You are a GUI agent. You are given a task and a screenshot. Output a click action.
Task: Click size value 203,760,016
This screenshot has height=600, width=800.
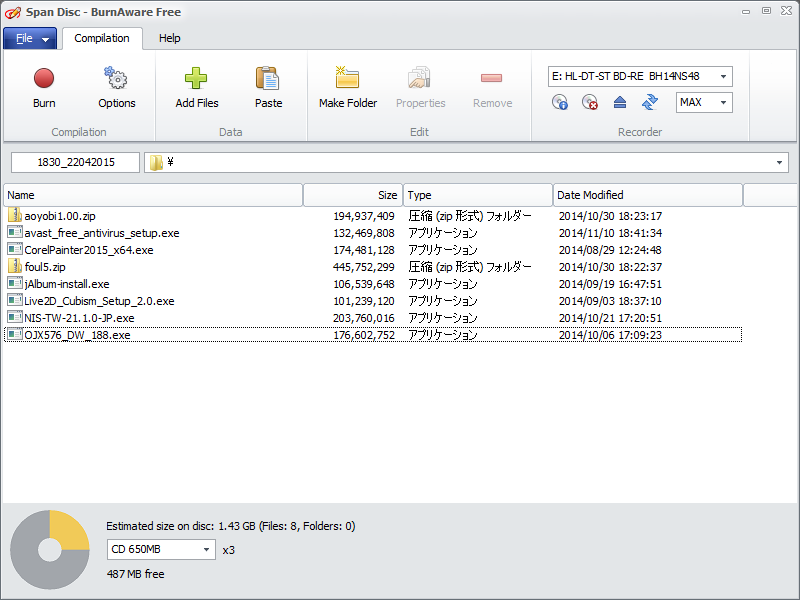click(x=364, y=318)
